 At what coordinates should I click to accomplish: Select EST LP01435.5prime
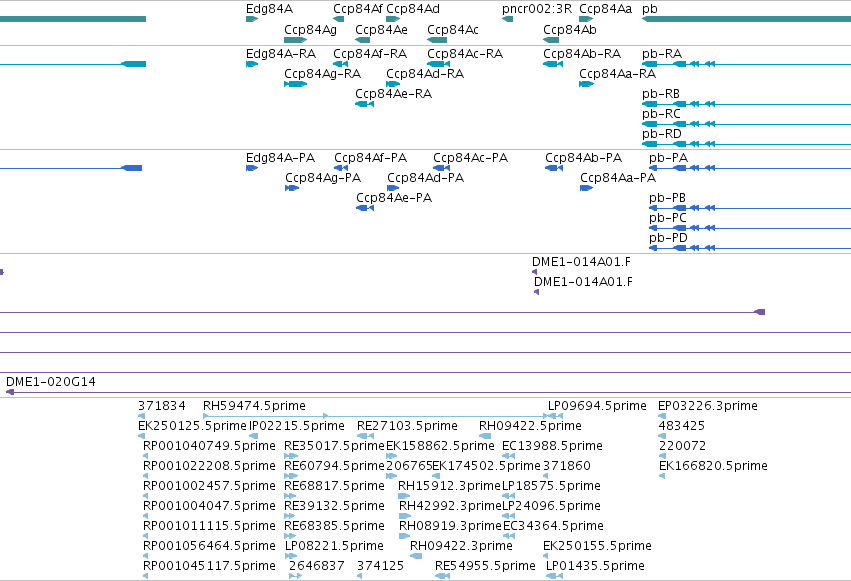point(595,566)
